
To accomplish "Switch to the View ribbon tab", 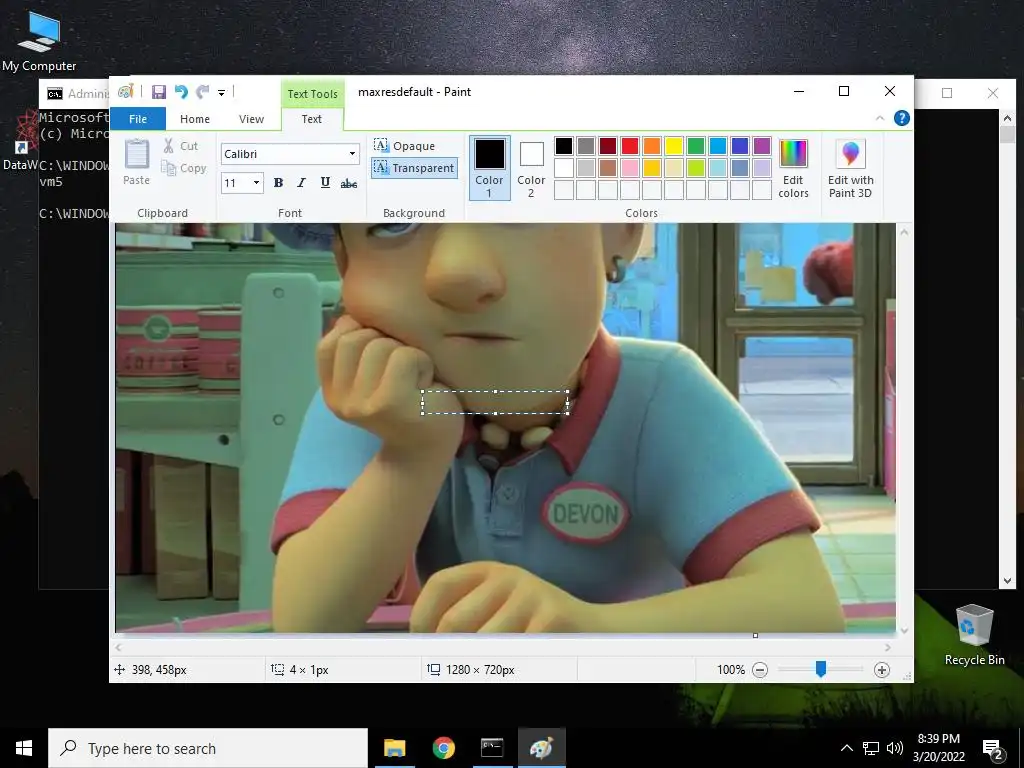I will 251,119.
